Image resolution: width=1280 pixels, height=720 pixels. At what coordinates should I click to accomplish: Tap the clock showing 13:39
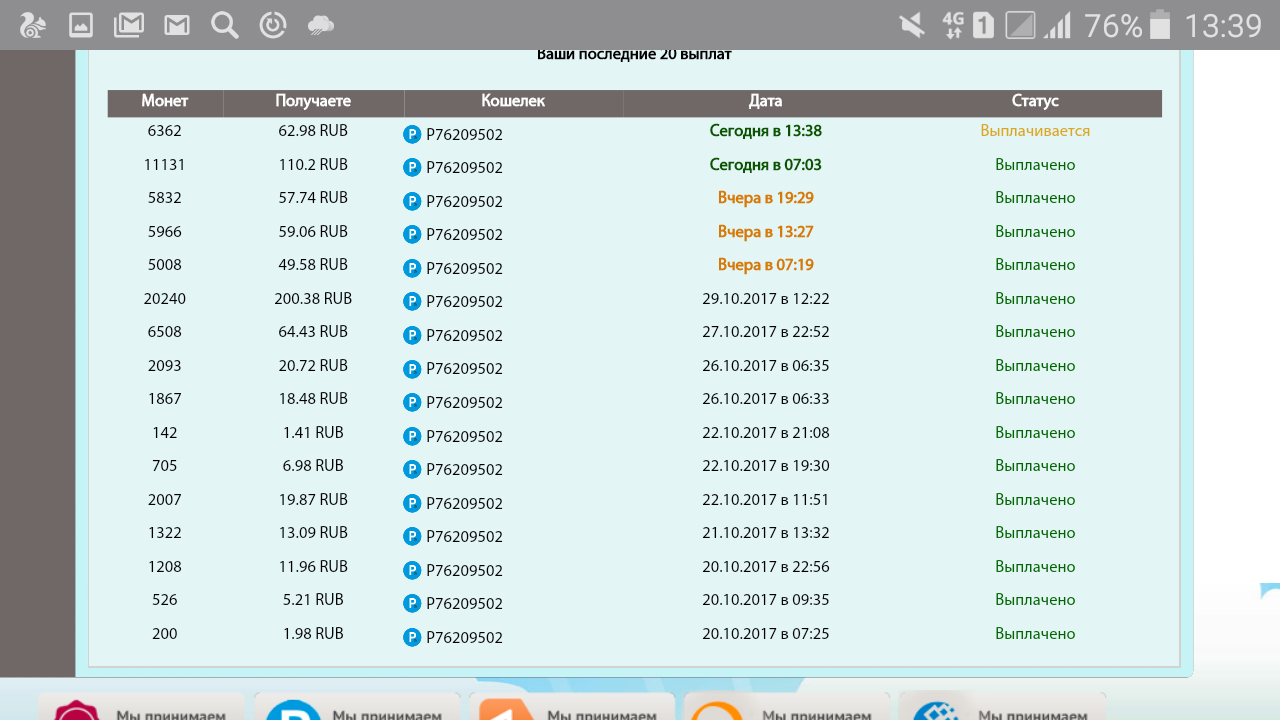coord(1222,25)
